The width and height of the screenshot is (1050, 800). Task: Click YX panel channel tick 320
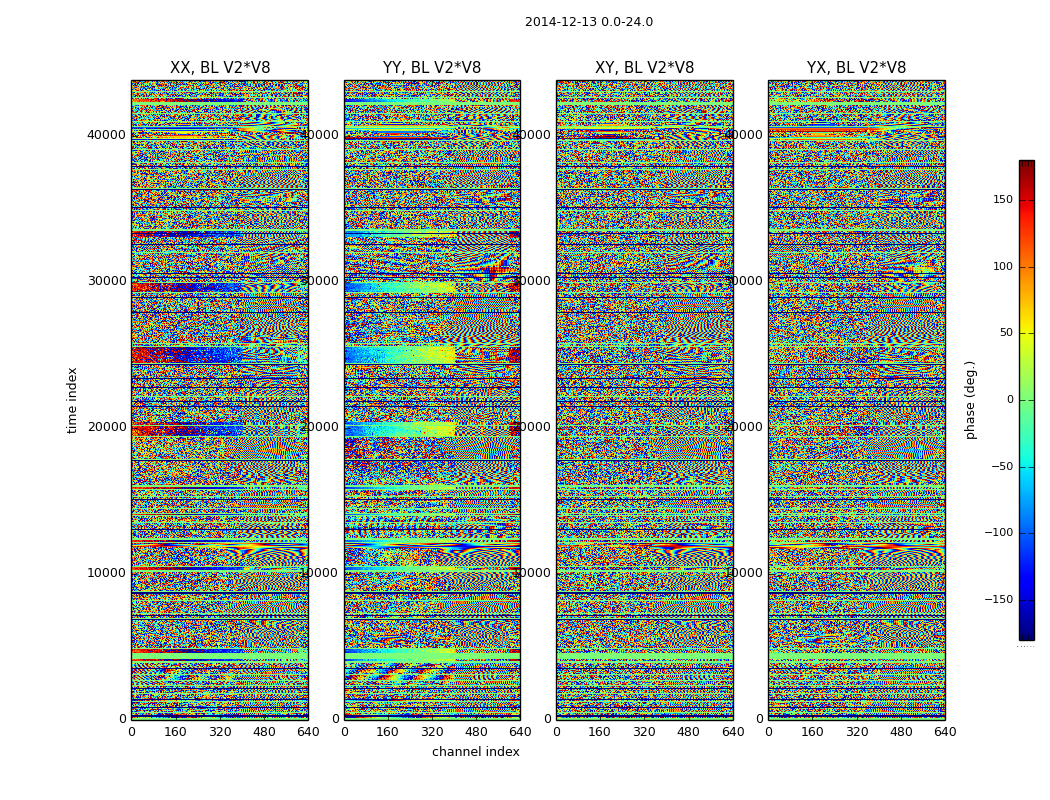856,732
